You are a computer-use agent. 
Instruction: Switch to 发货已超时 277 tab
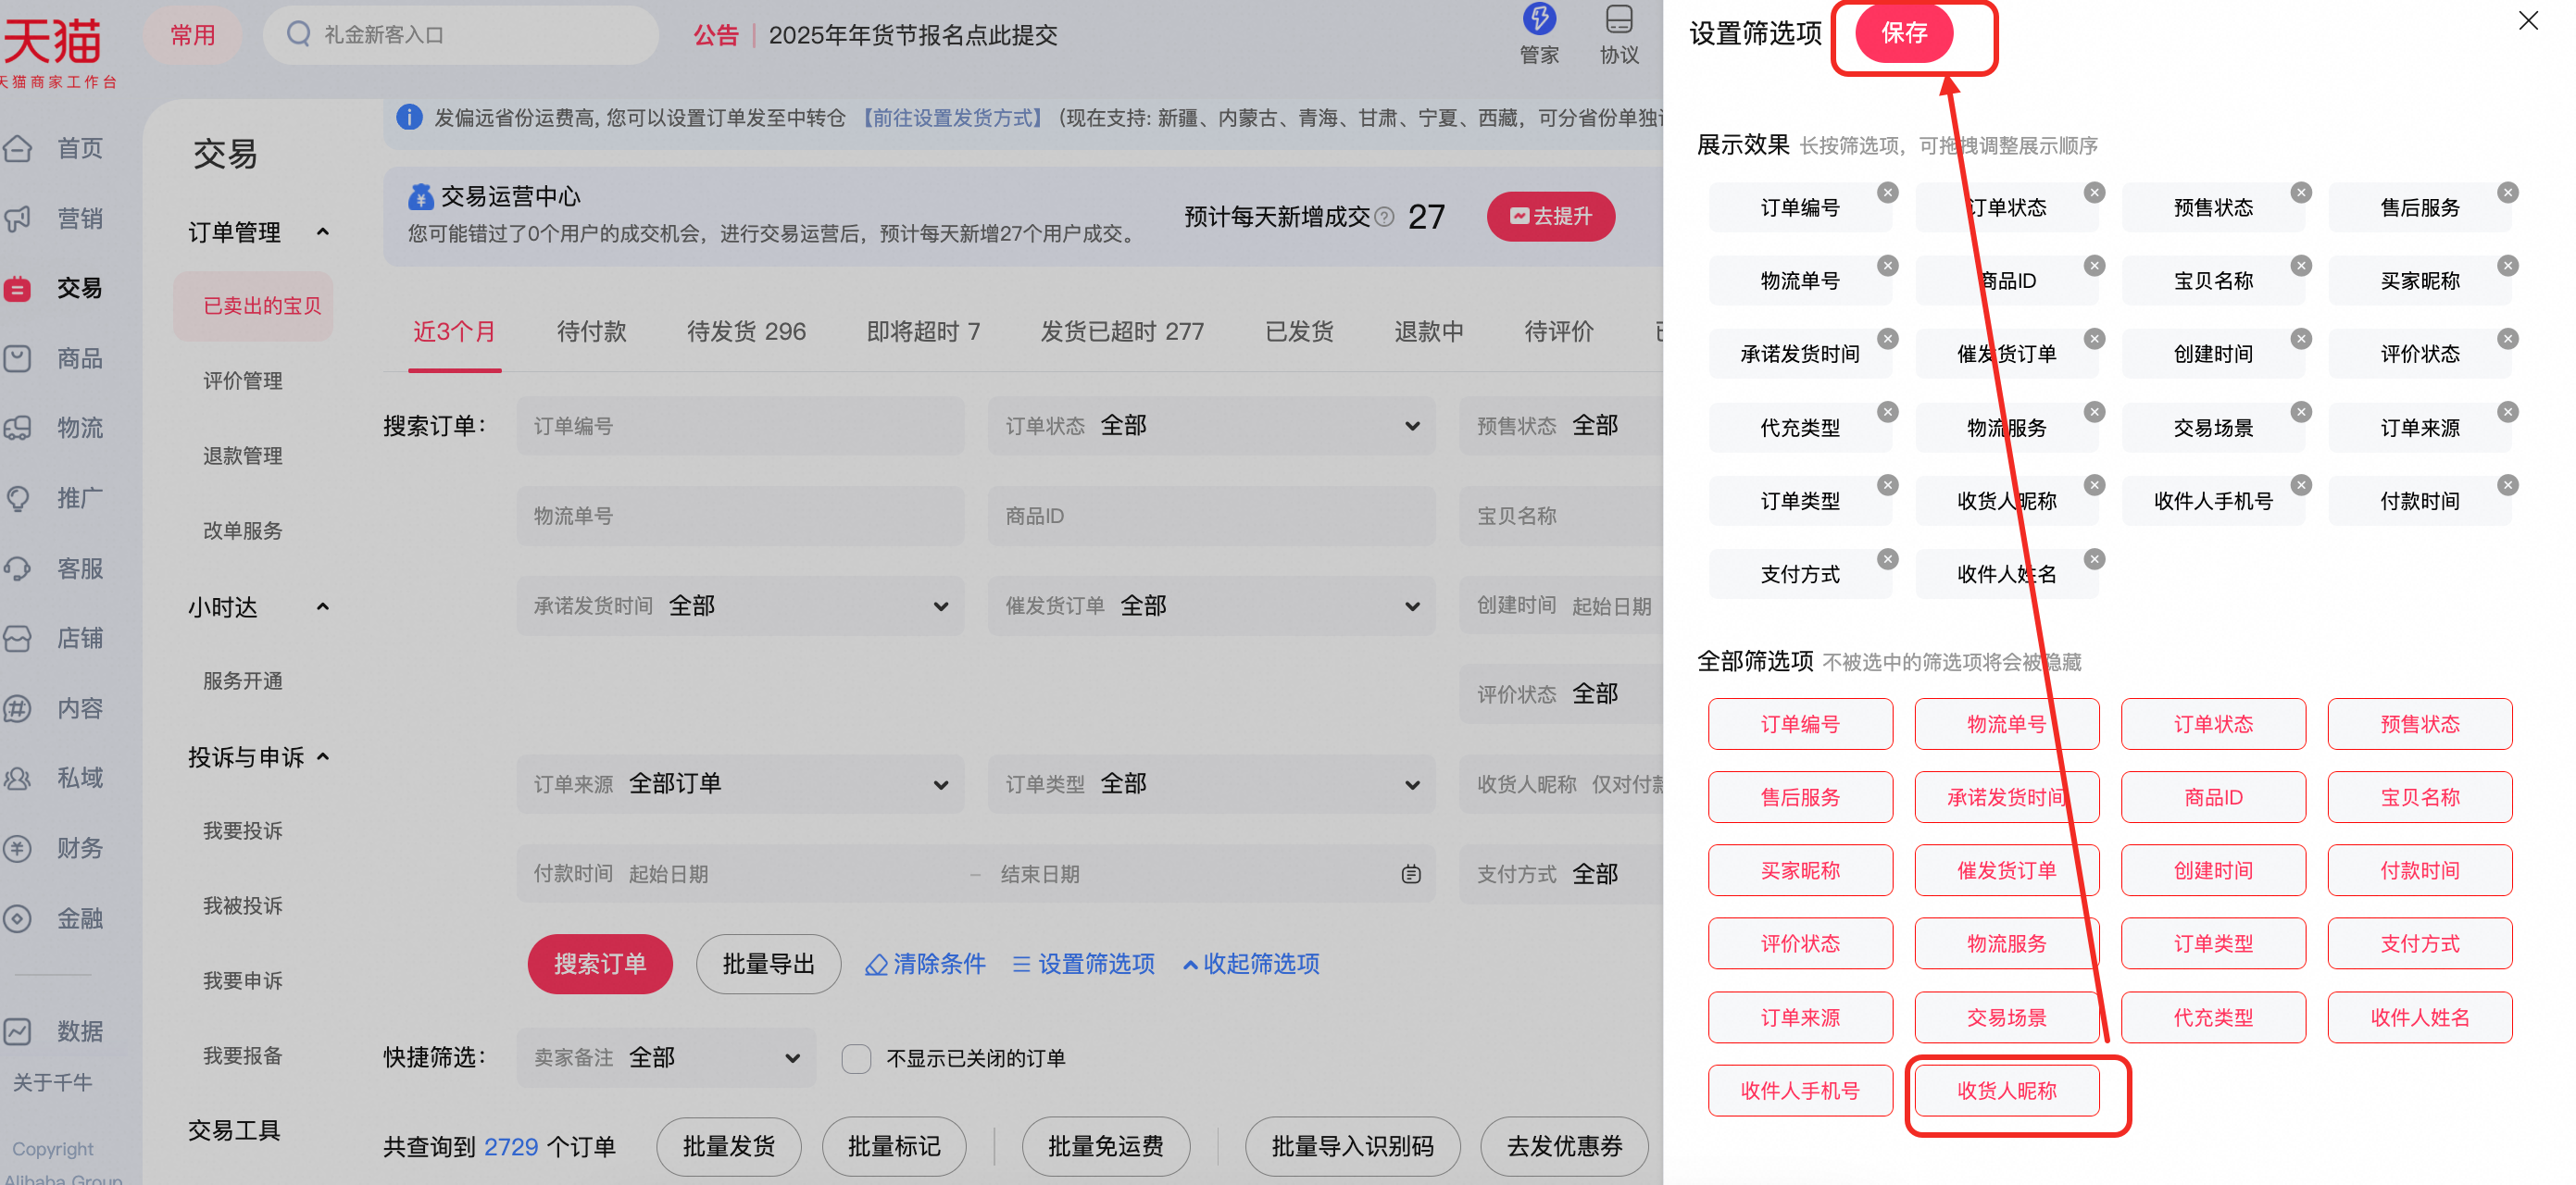[1122, 332]
